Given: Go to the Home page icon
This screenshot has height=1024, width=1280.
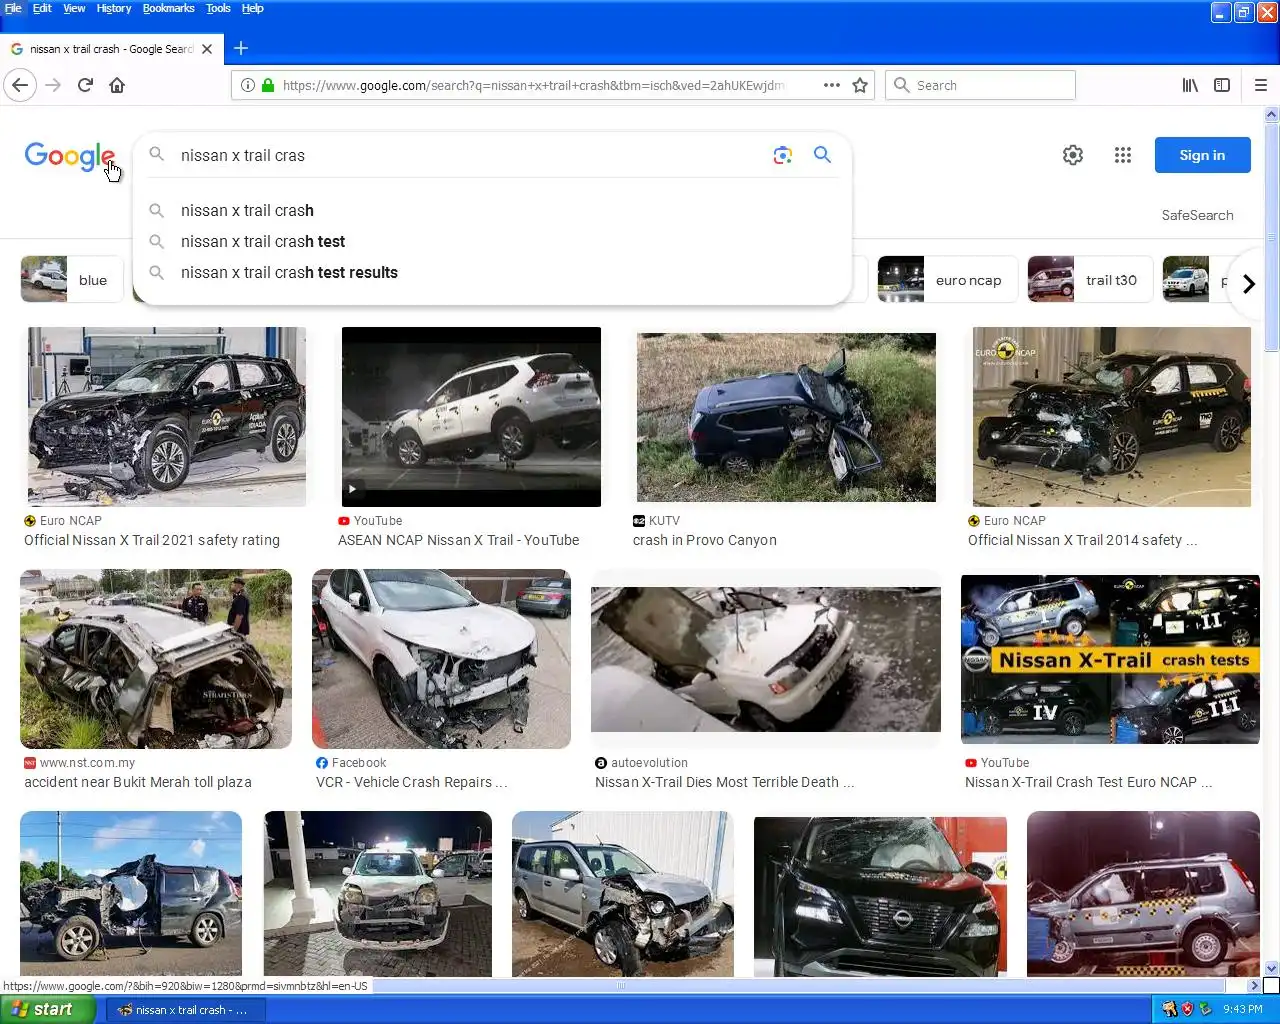Looking at the screenshot, I should point(117,85).
